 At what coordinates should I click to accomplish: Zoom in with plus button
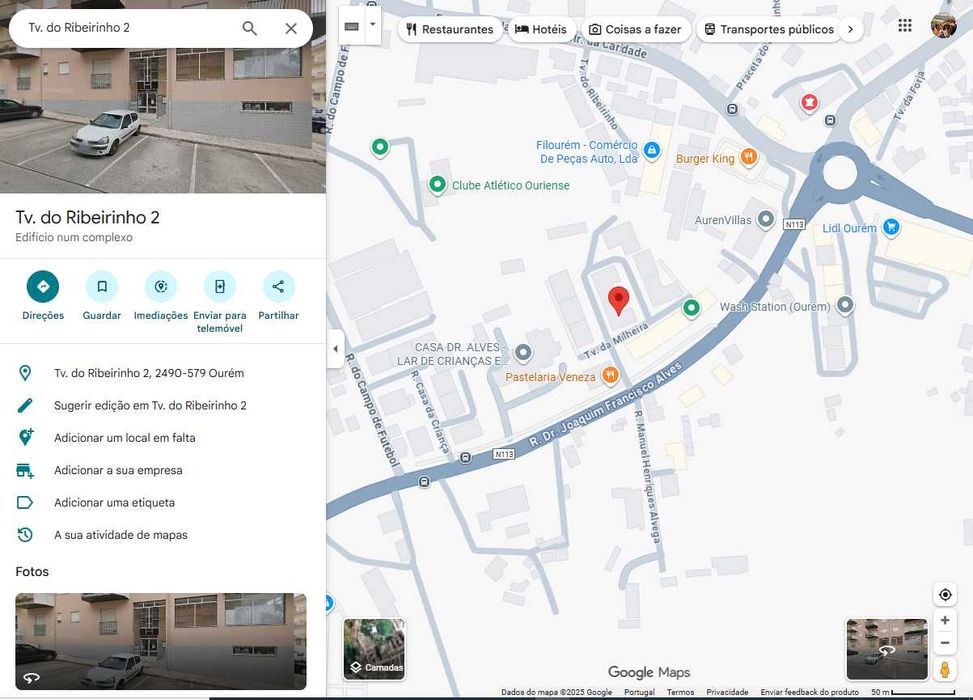tap(945, 620)
